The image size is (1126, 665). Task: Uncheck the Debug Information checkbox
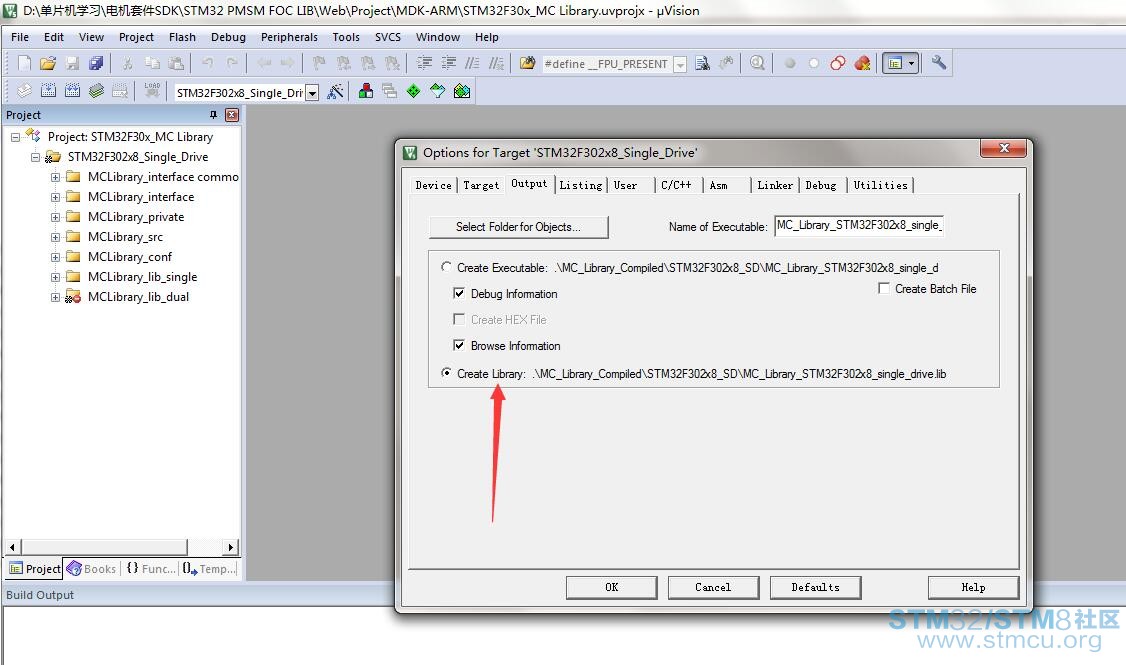click(459, 293)
